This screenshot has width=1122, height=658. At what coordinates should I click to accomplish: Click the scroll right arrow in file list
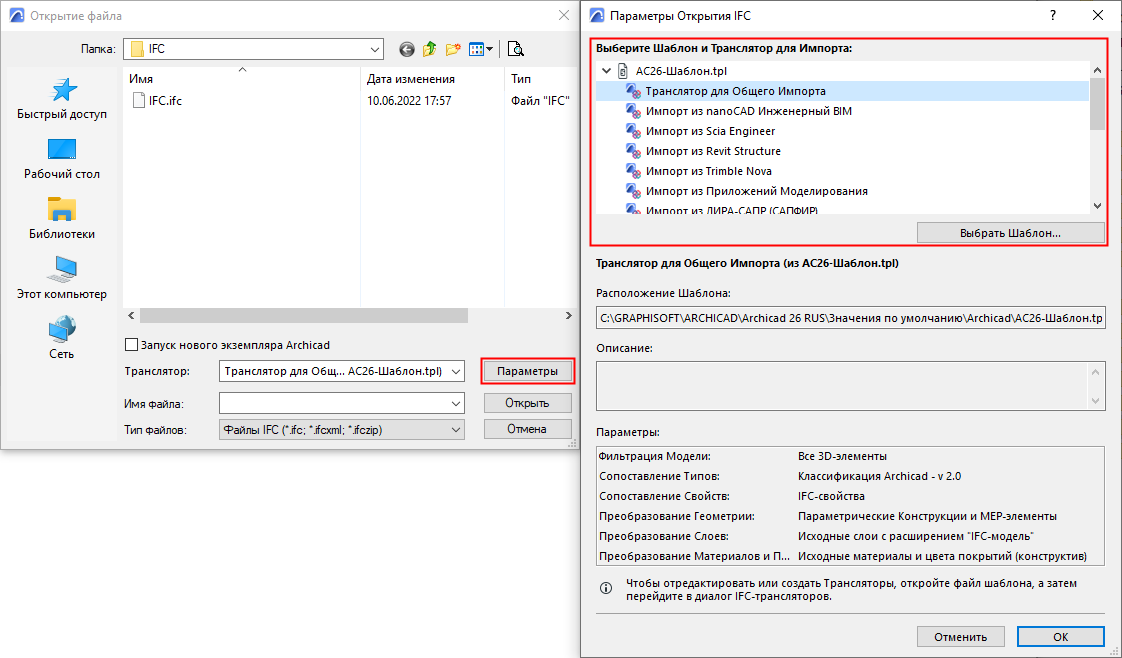pyautogui.click(x=569, y=315)
